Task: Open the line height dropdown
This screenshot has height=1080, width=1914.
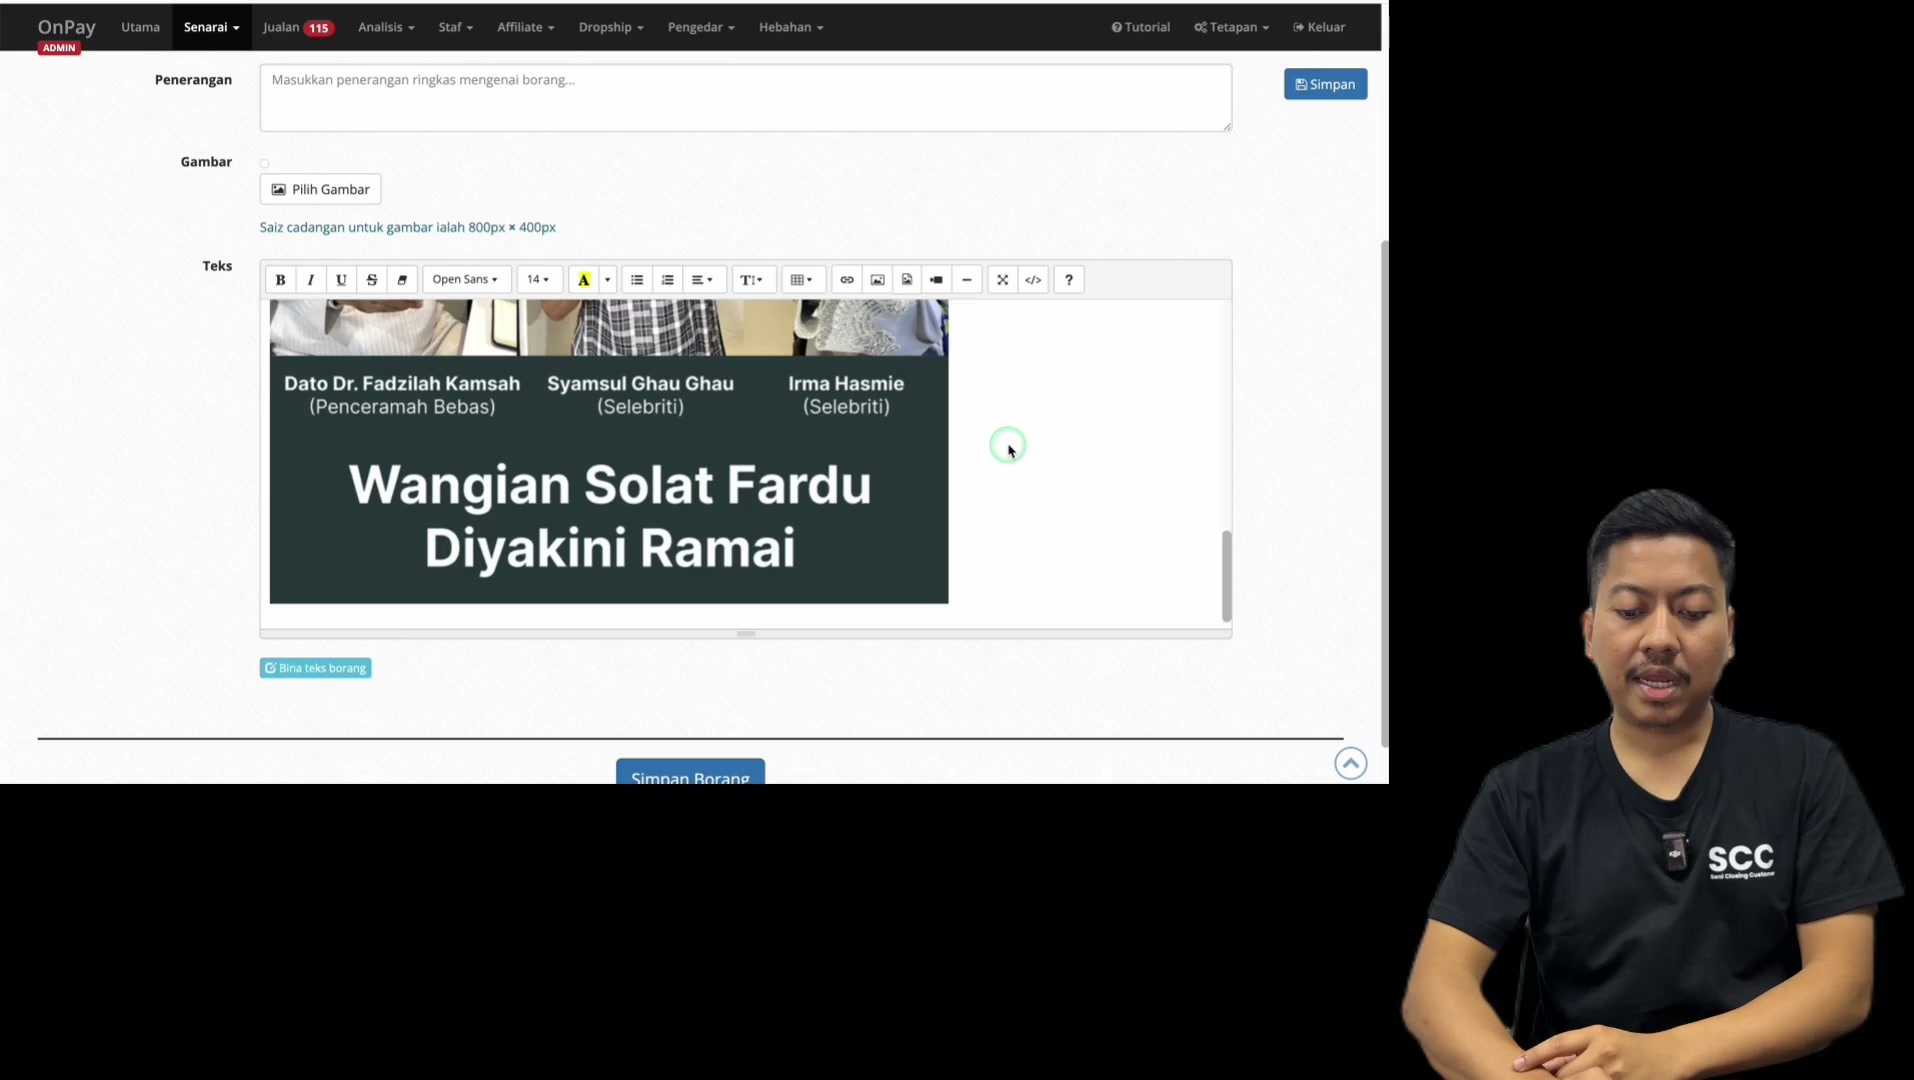Action: coord(752,280)
